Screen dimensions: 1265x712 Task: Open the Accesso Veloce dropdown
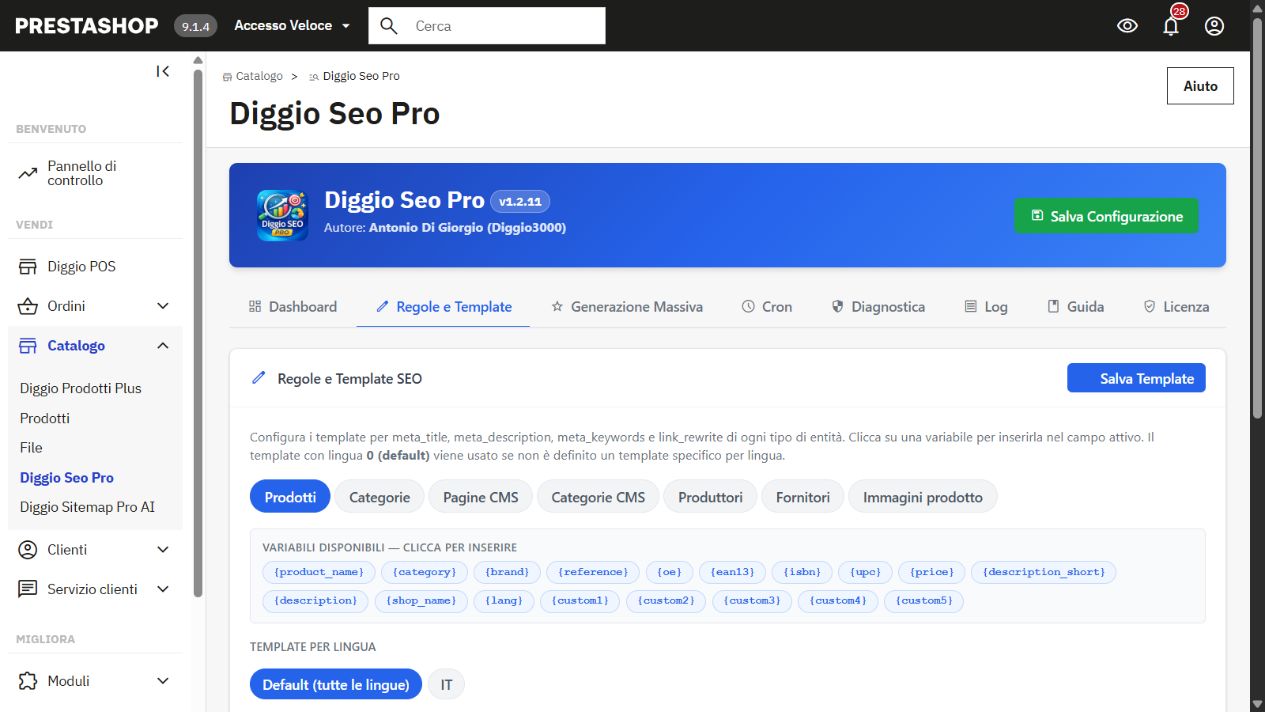pos(292,26)
